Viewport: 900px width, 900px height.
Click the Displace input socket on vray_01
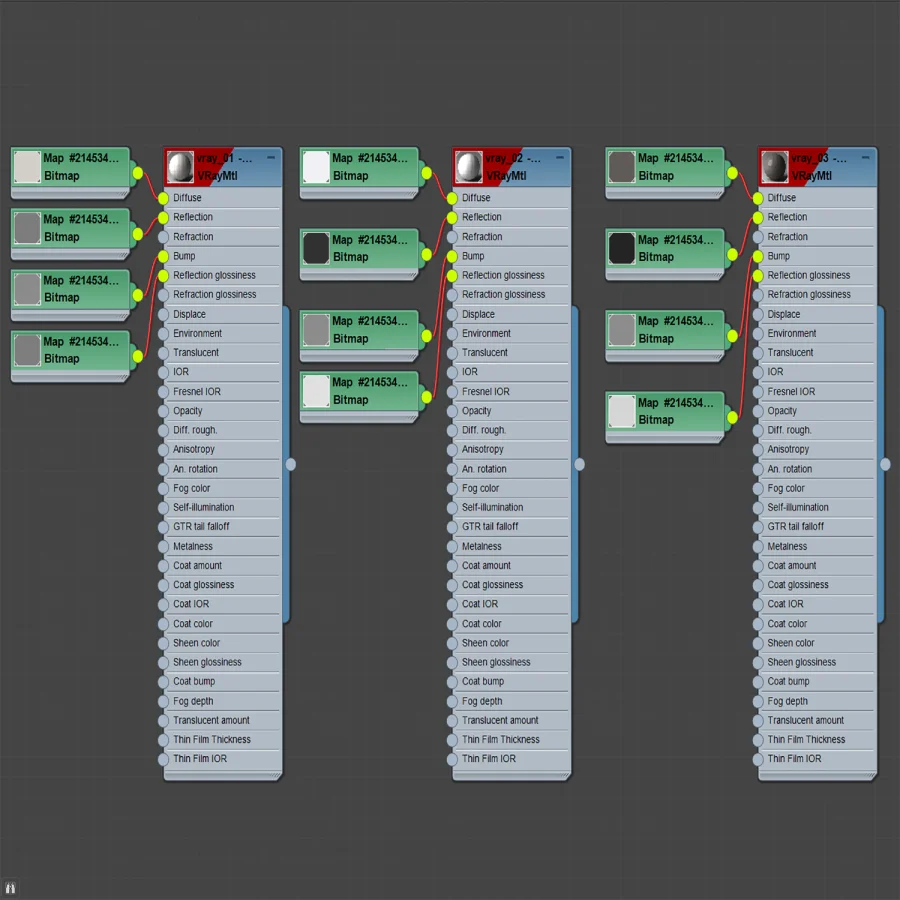click(163, 315)
